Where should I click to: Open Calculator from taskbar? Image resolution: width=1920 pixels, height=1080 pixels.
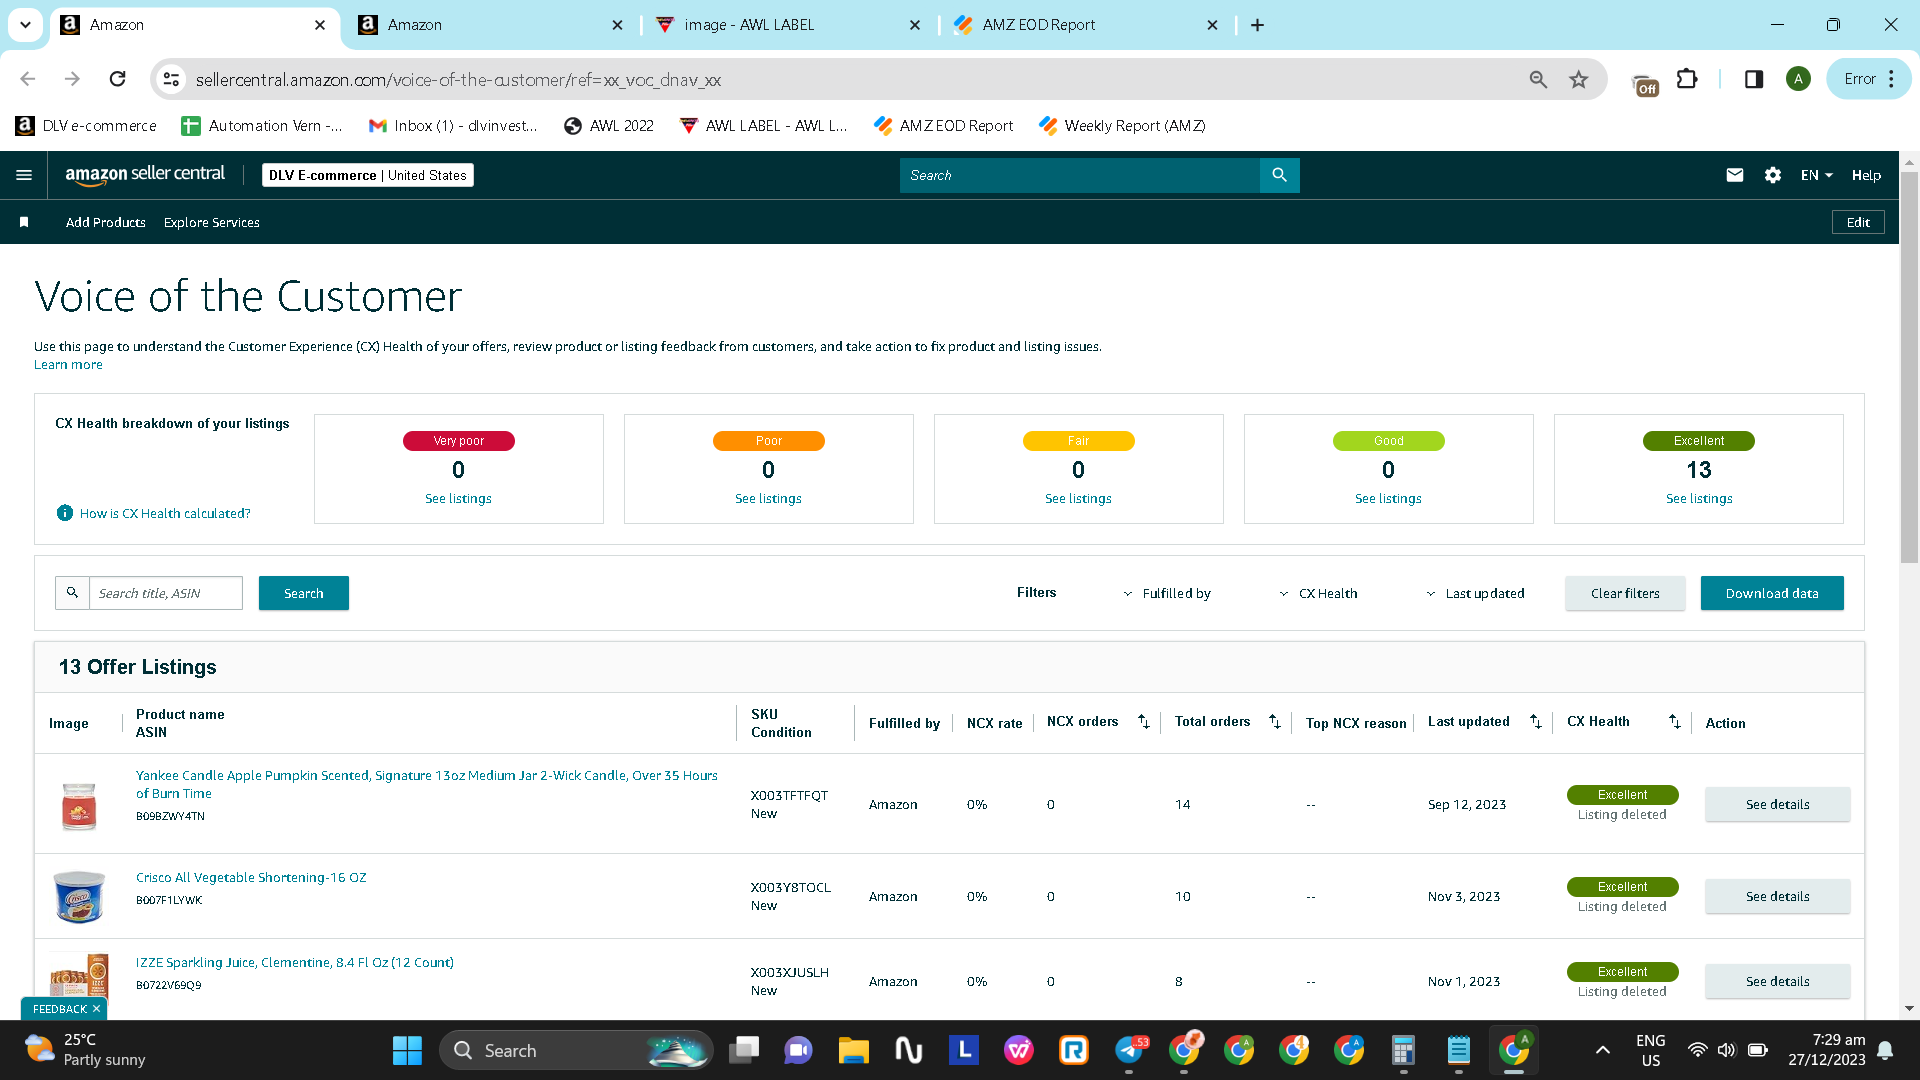[1403, 1050]
